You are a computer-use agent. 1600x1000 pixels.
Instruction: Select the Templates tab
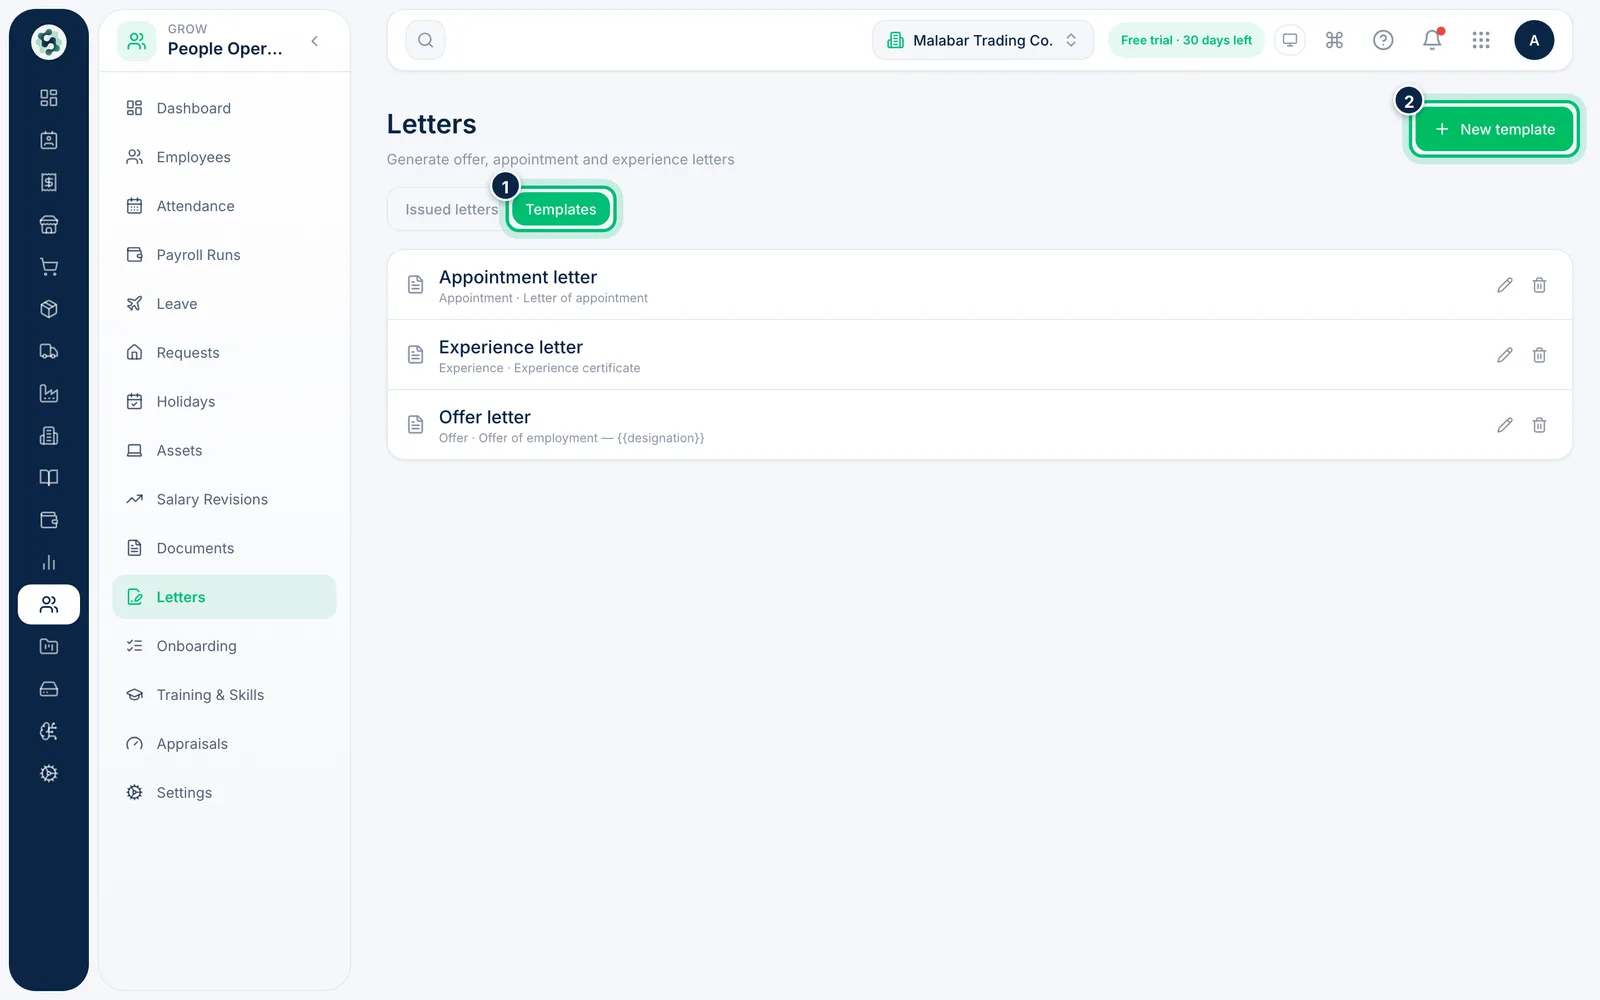click(561, 209)
